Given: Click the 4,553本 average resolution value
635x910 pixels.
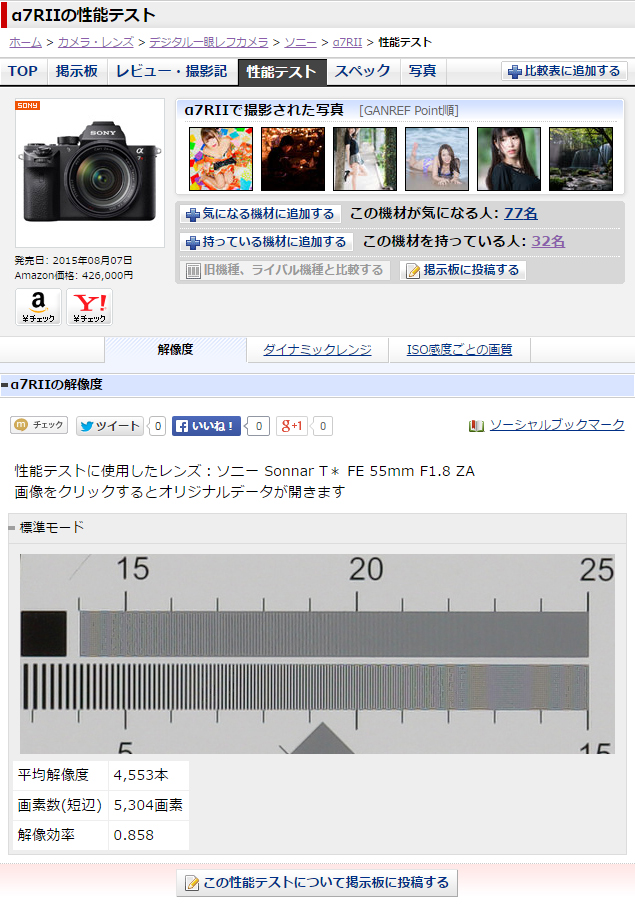Looking at the screenshot, I should point(140,775).
